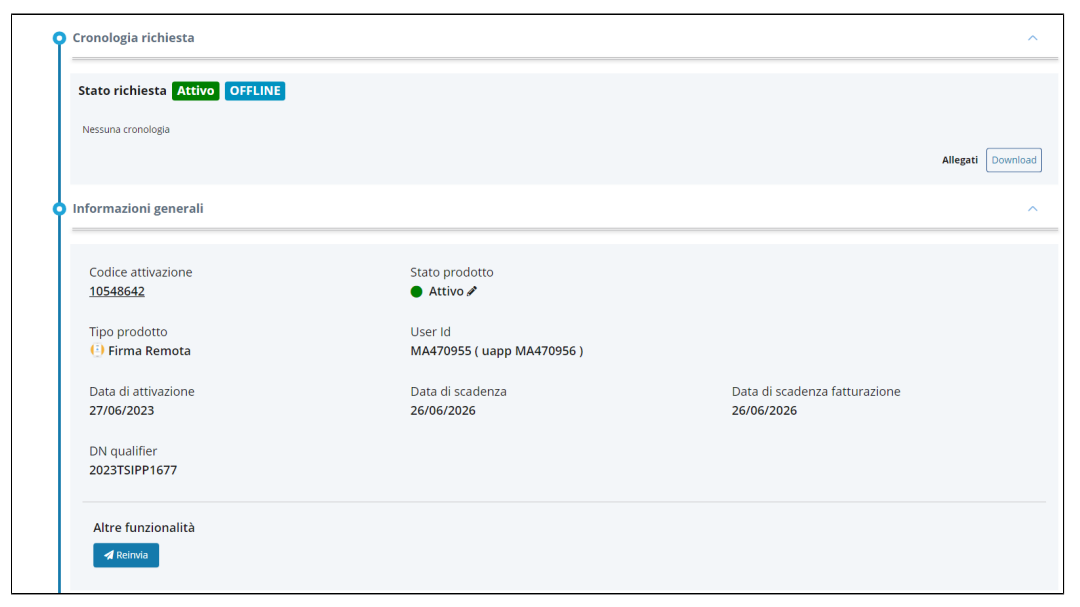
Task: Click the Cronologia richiesta section title
Action: 133,38
